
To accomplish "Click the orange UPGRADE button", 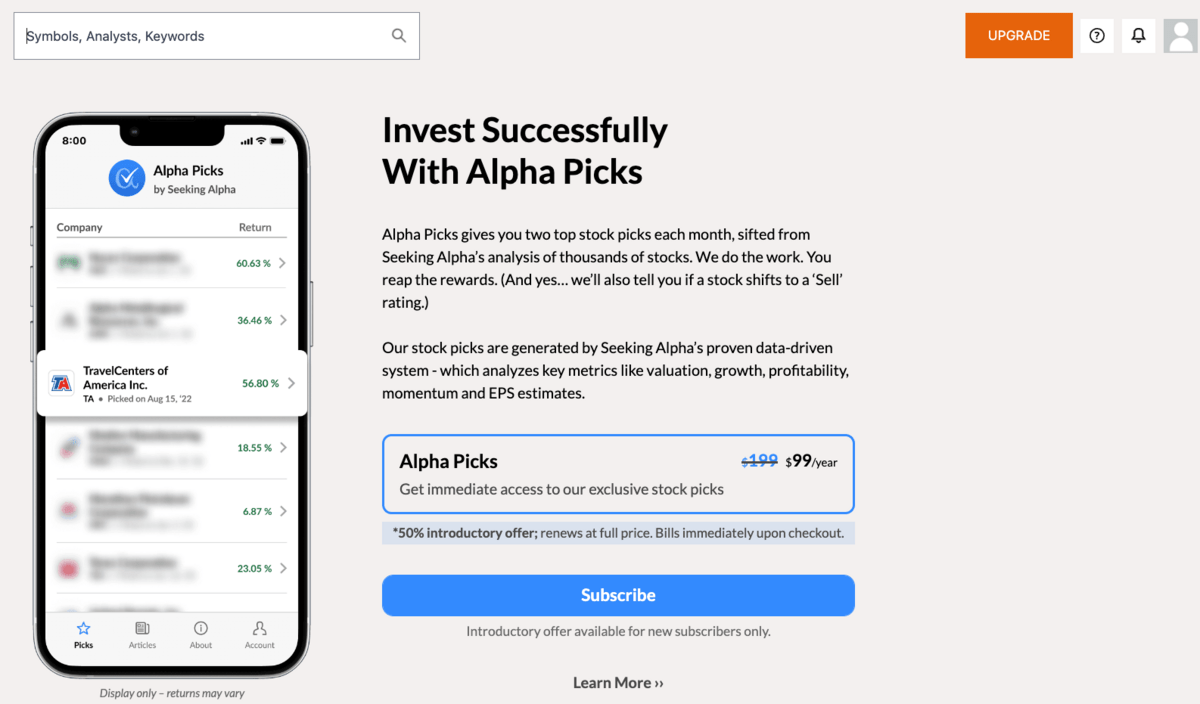I will coord(1019,36).
